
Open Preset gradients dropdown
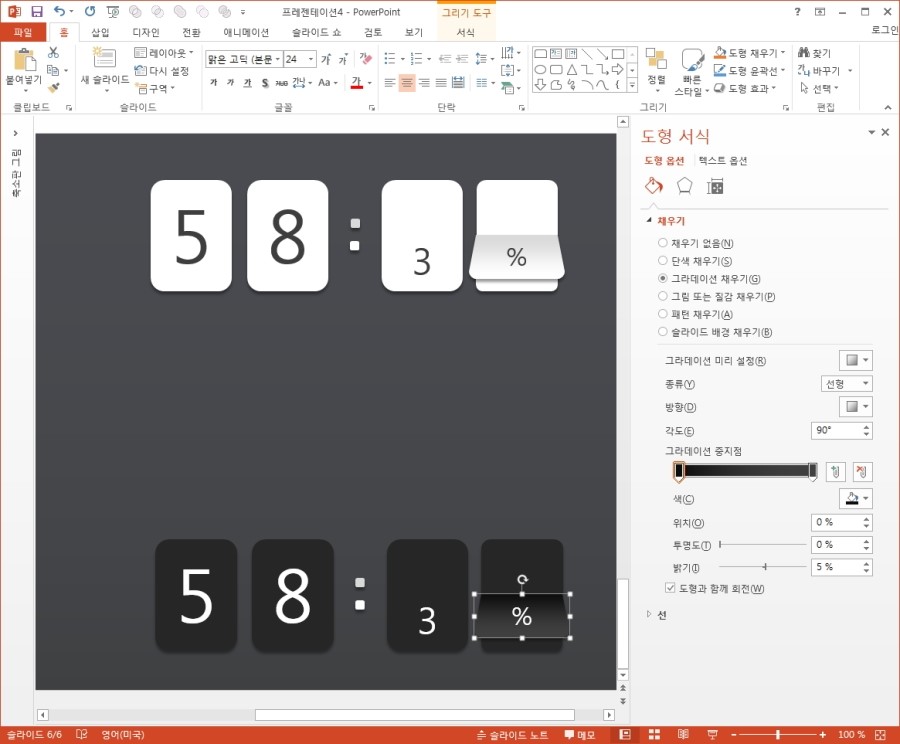tap(856, 360)
